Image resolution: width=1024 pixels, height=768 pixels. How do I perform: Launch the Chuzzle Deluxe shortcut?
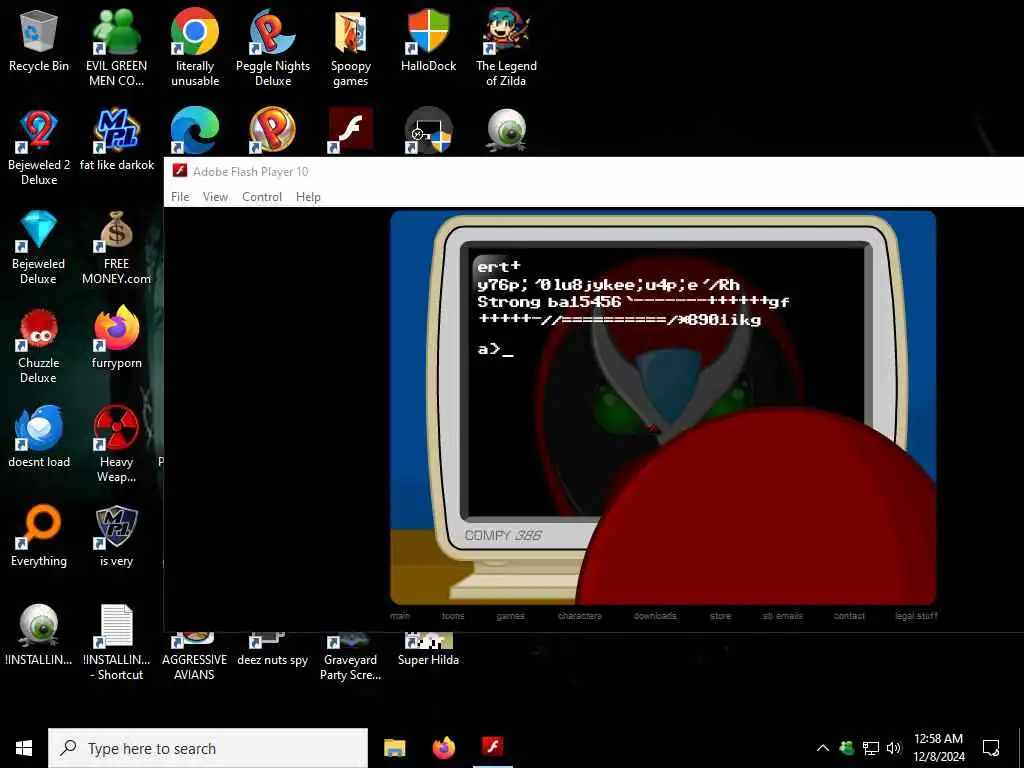[39, 345]
